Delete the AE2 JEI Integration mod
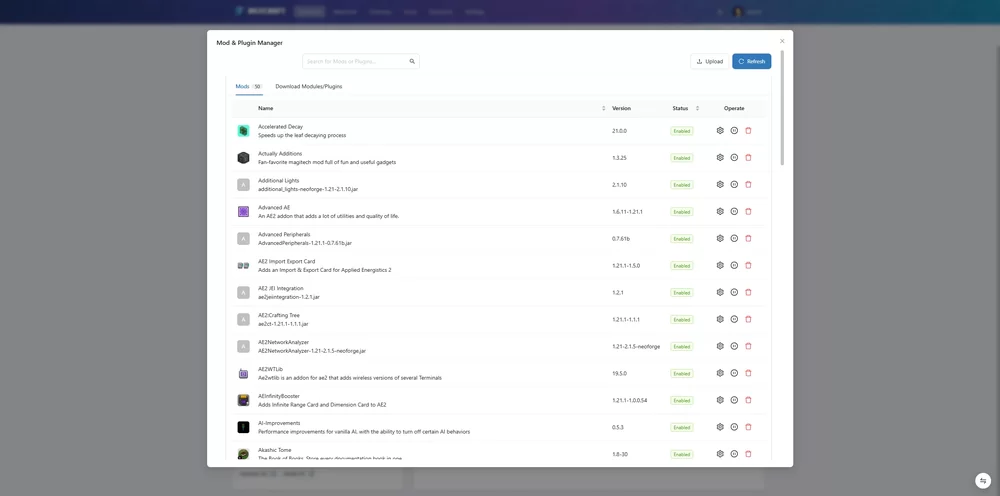This screenshot has height=496, width=1000. [x=748, y=292]
